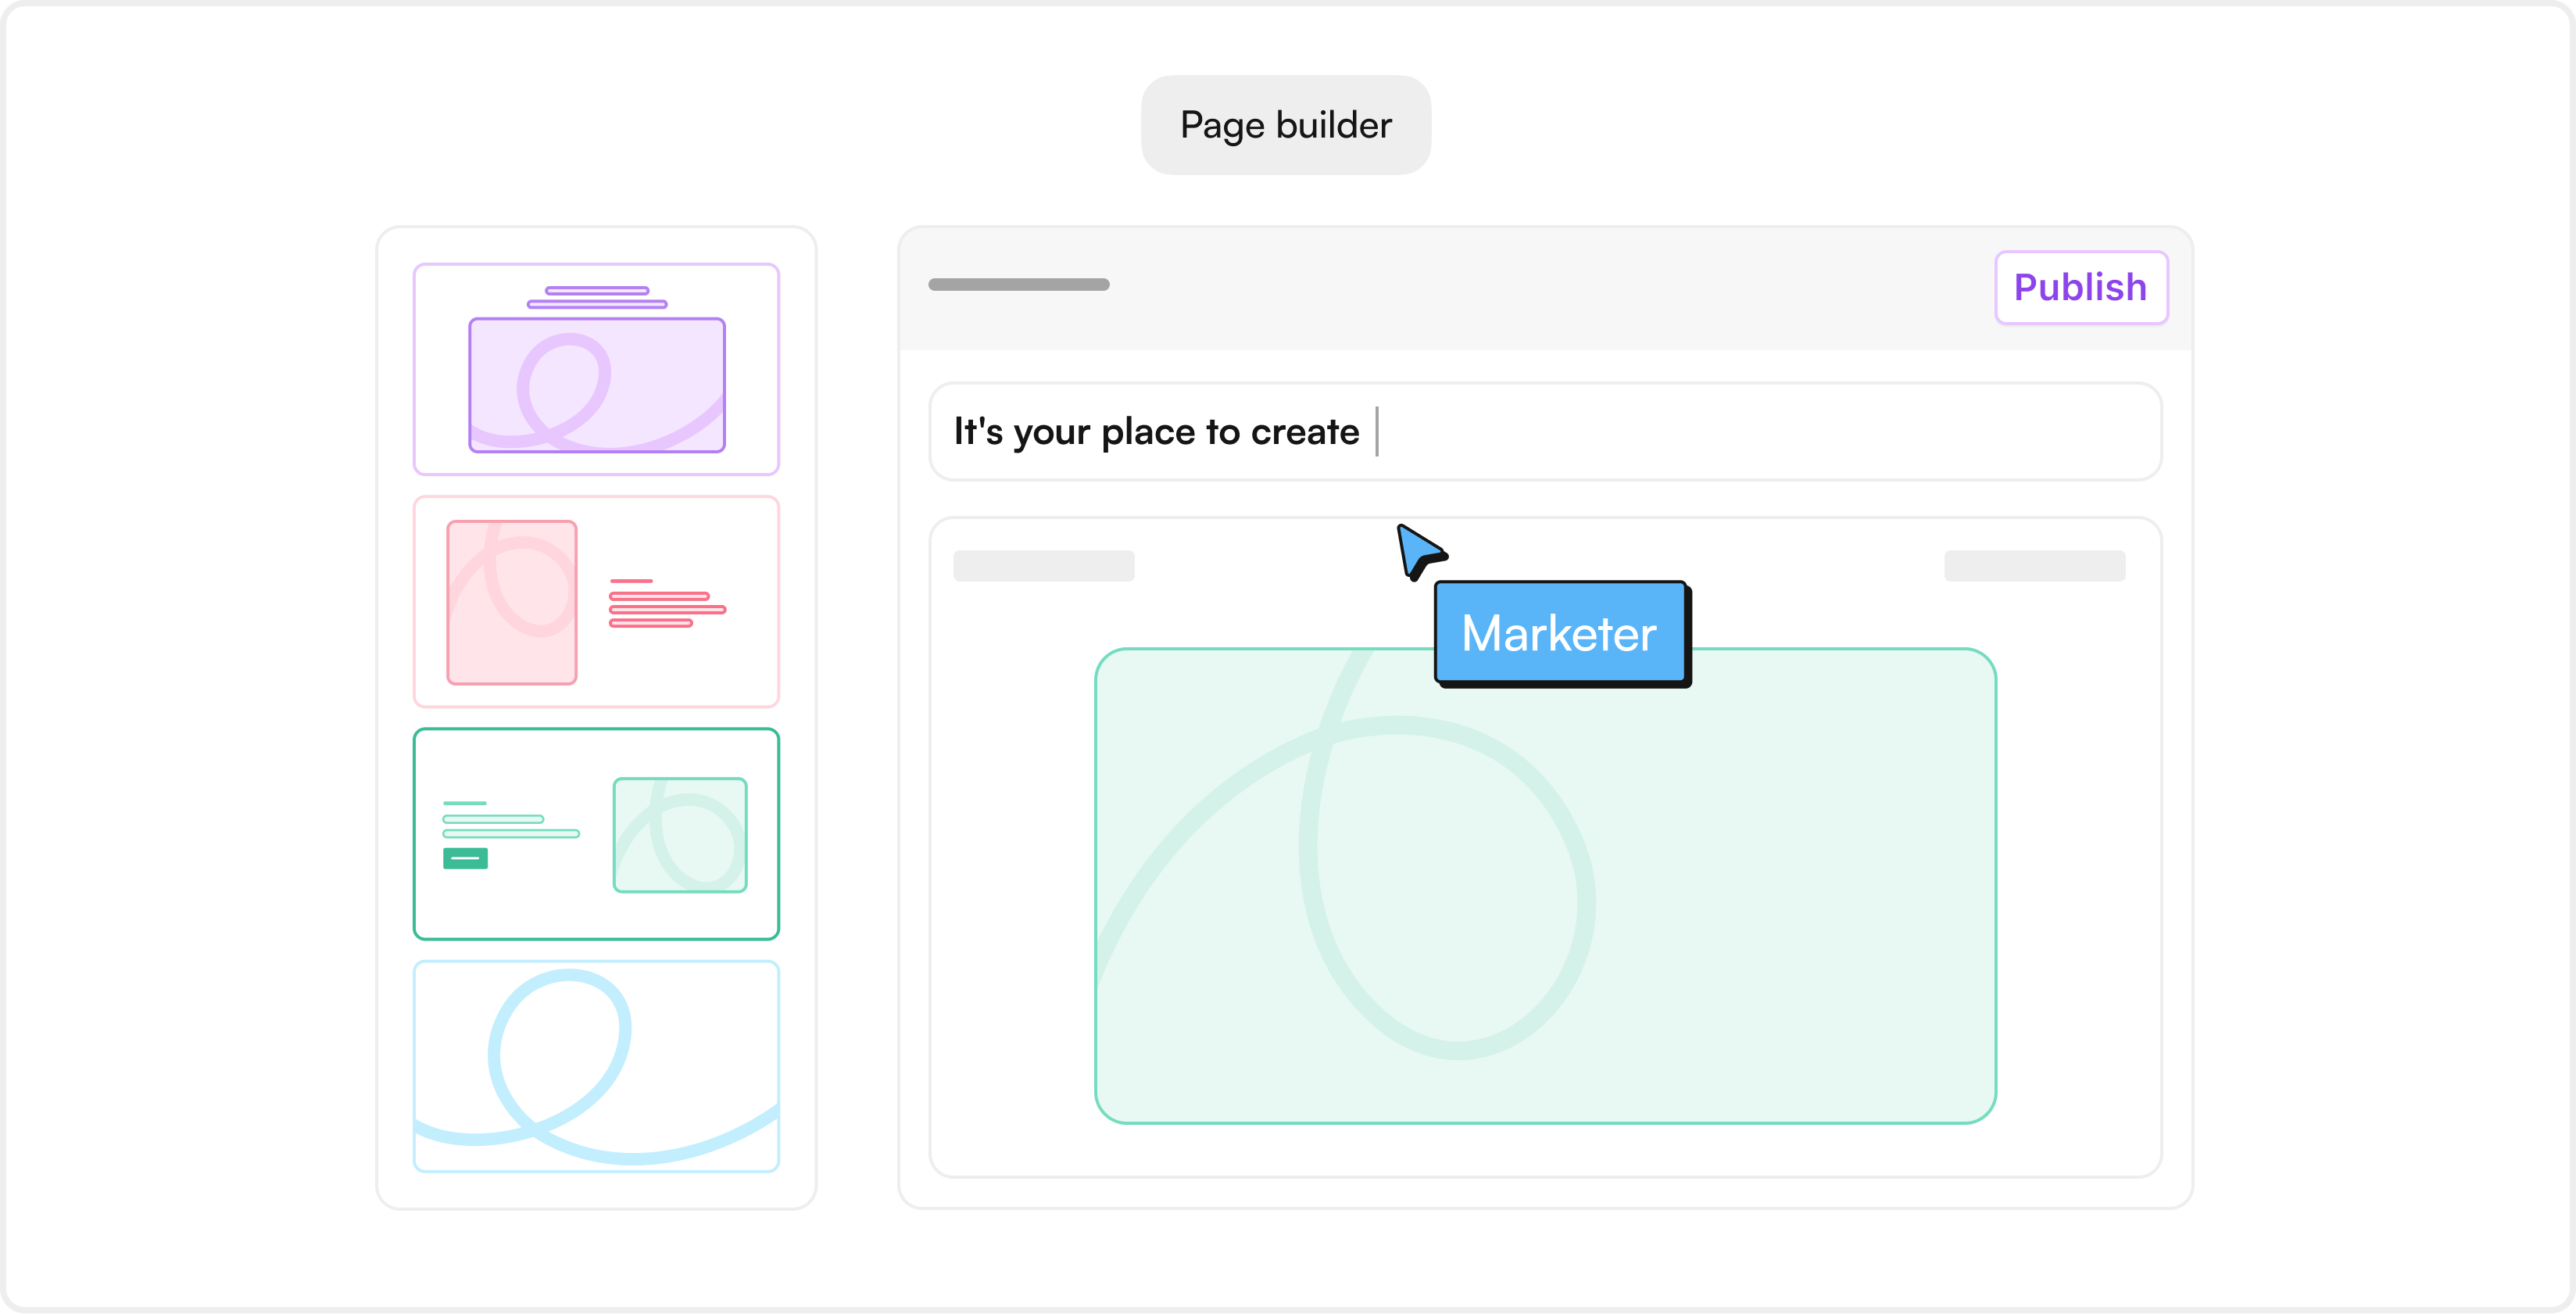
Task: Click the Publish button
Action: click(2080, 288)
